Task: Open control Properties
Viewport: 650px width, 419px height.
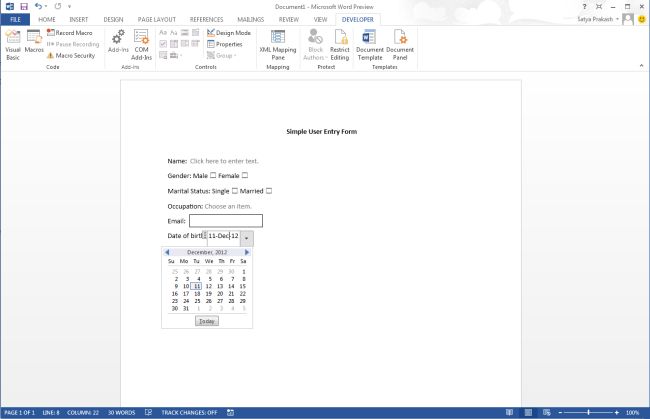Action: pyautogui.click(x=225, y=44)
